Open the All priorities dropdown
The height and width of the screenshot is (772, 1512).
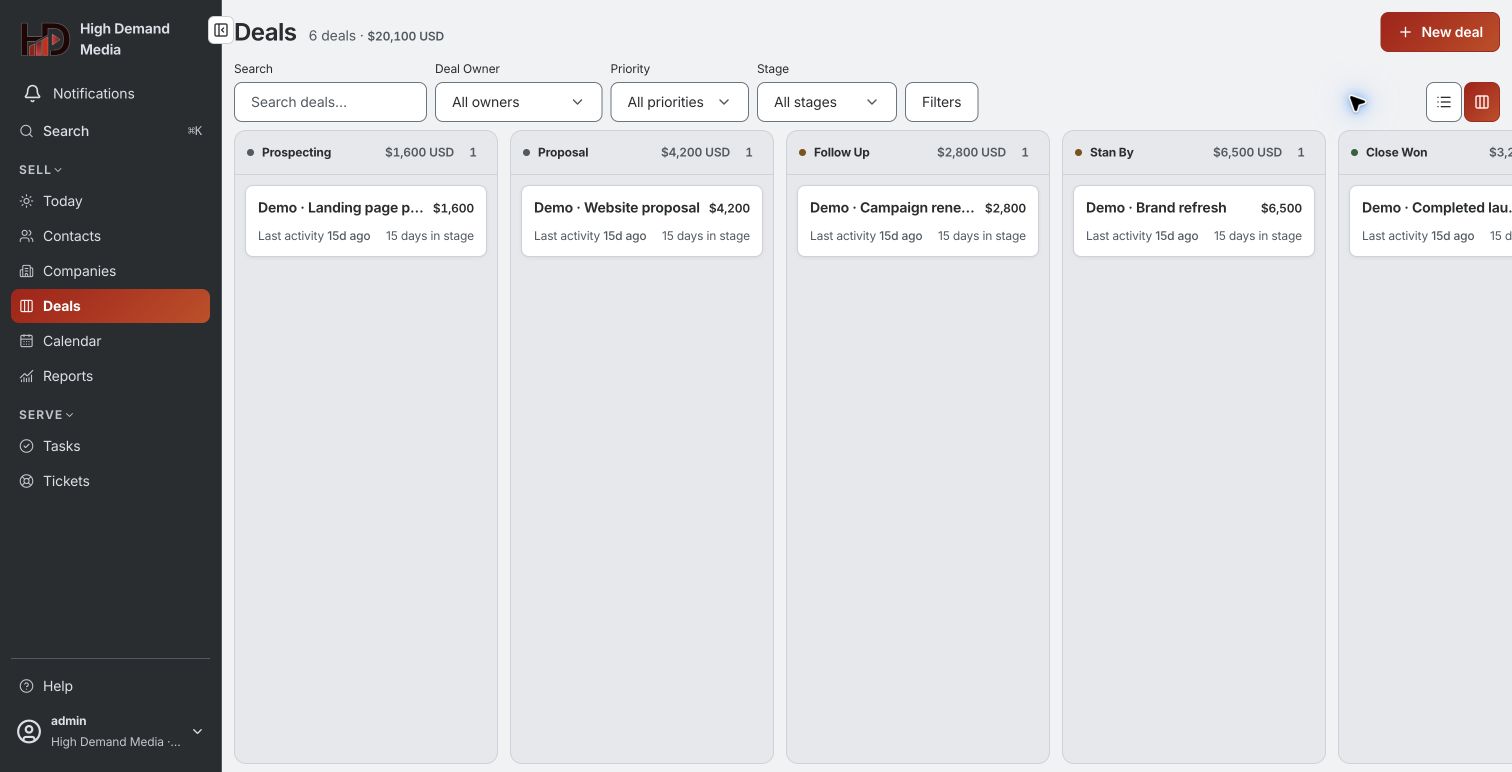point(679,102)
